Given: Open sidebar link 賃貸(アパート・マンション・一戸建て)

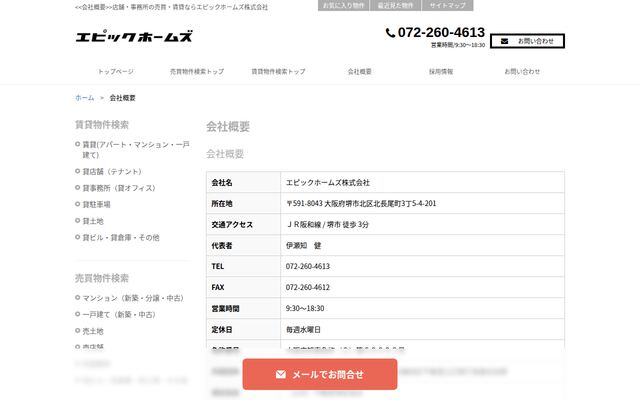Looking at the screenshot, I should point(136,150).
